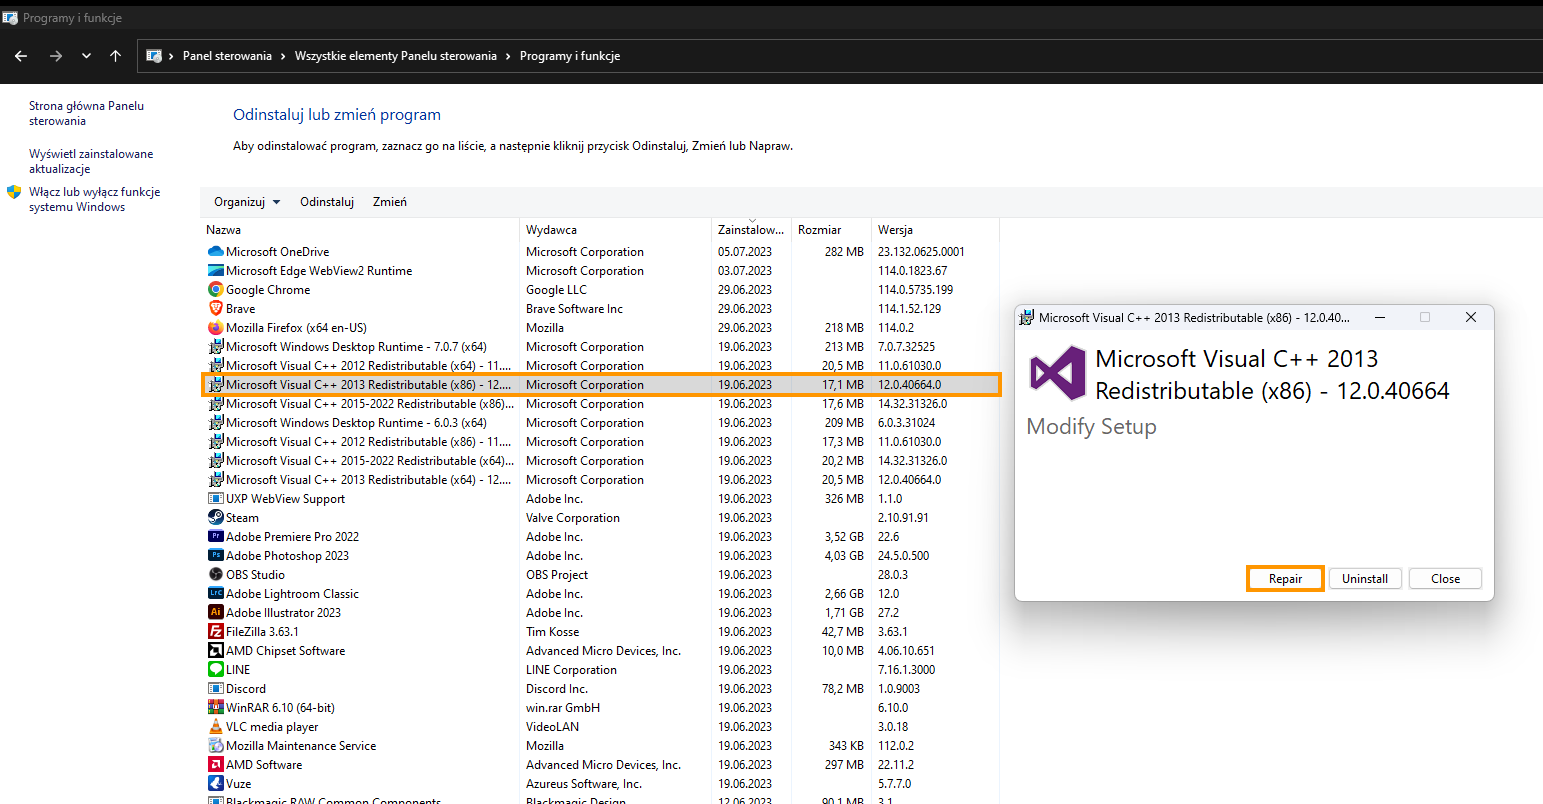Screen dimensions: 1543x804
Task: Click the Tim Kosse publisher cell
Action: [552, 632]
